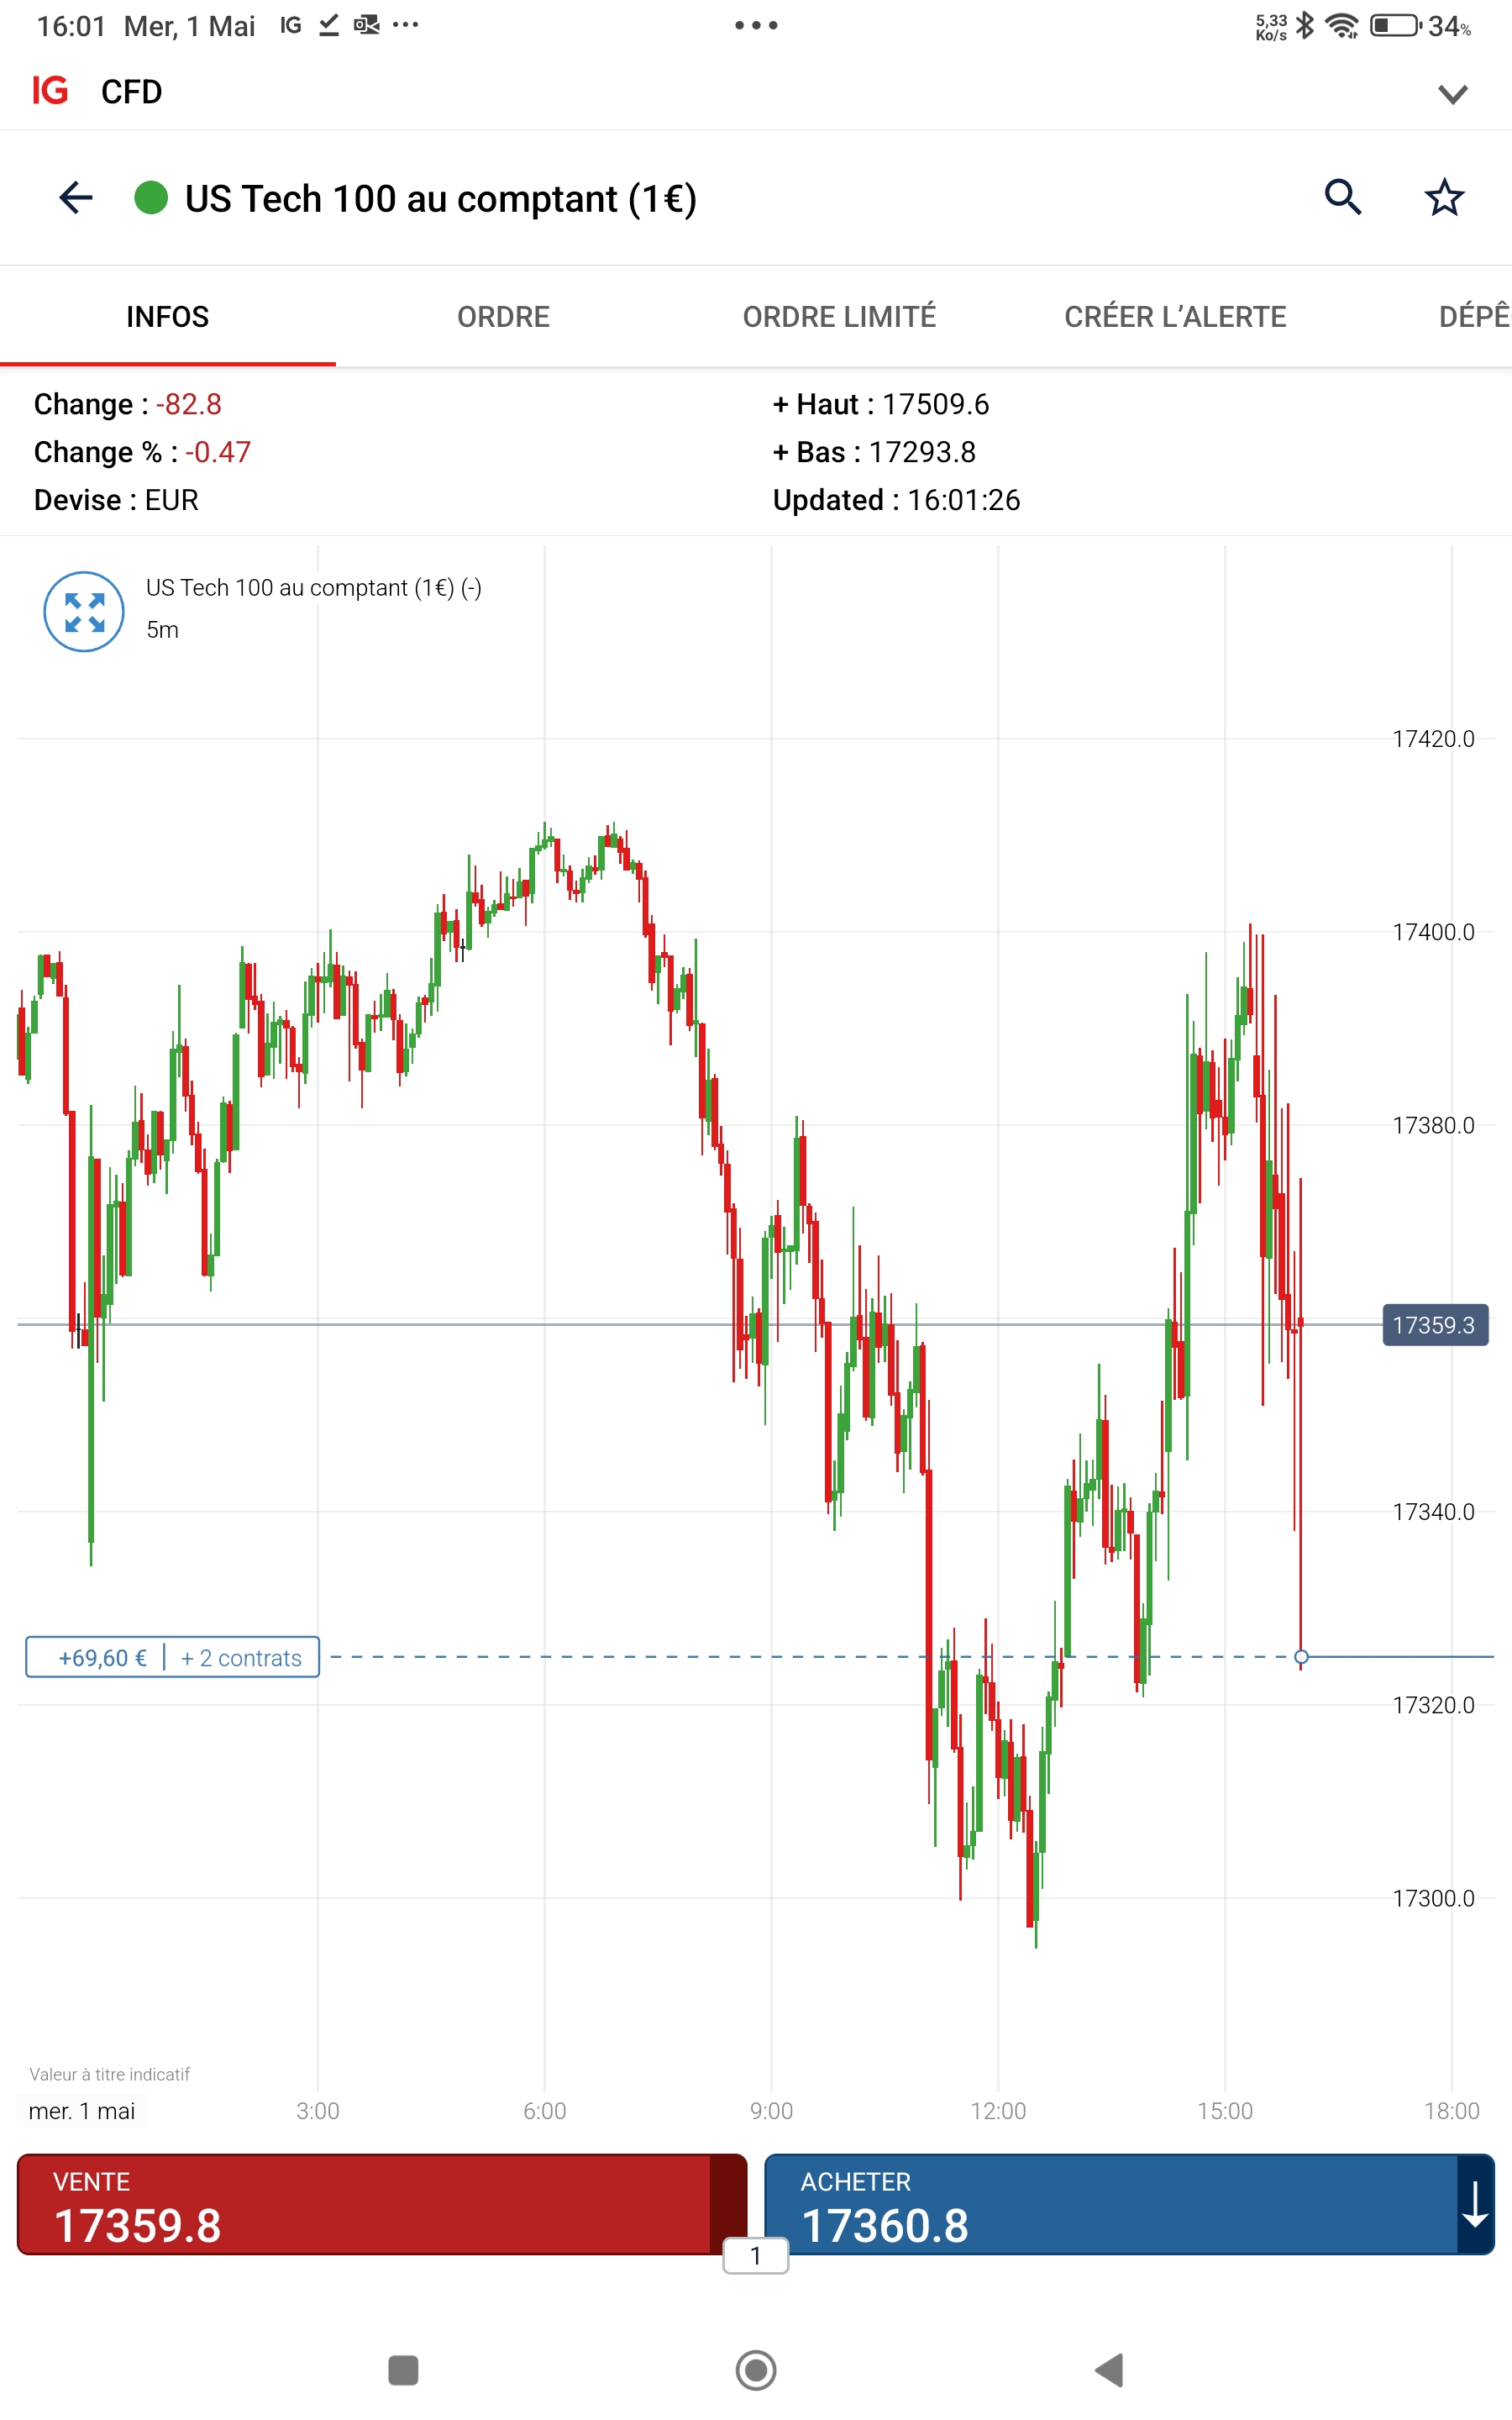Click the position level marker circle
The width and height of the screenshot is (1512, 2420).
[x=1301, y=1657]
